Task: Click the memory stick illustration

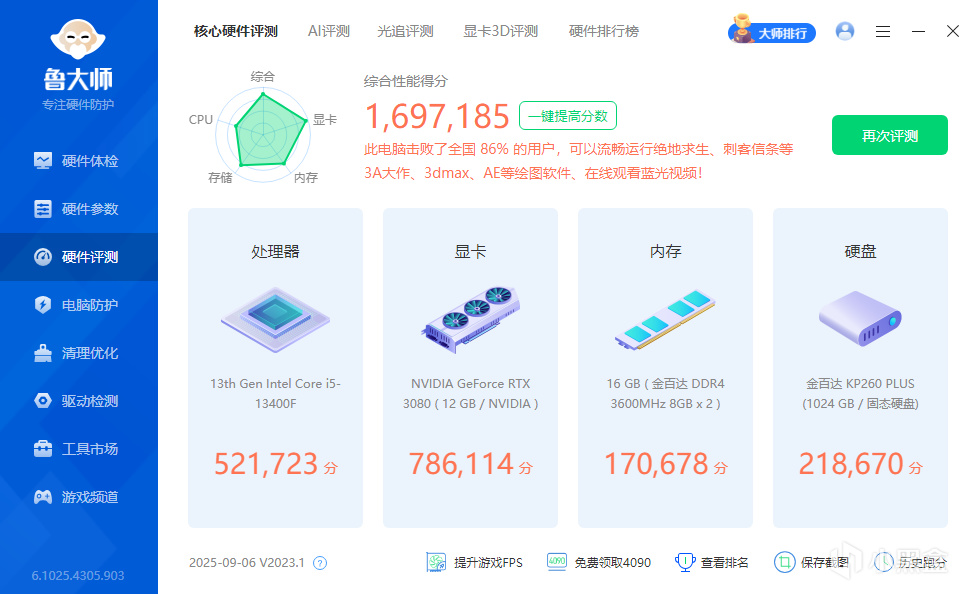Action: 665,320
